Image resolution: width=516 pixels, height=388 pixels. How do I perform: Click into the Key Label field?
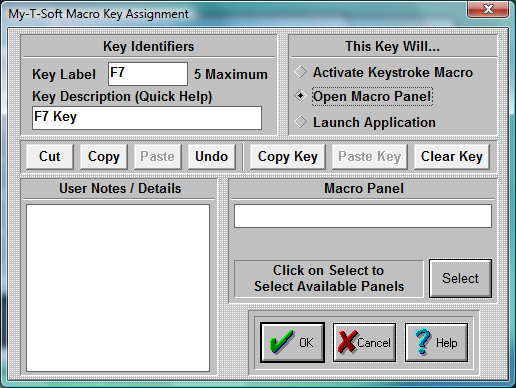pos(148,74)
